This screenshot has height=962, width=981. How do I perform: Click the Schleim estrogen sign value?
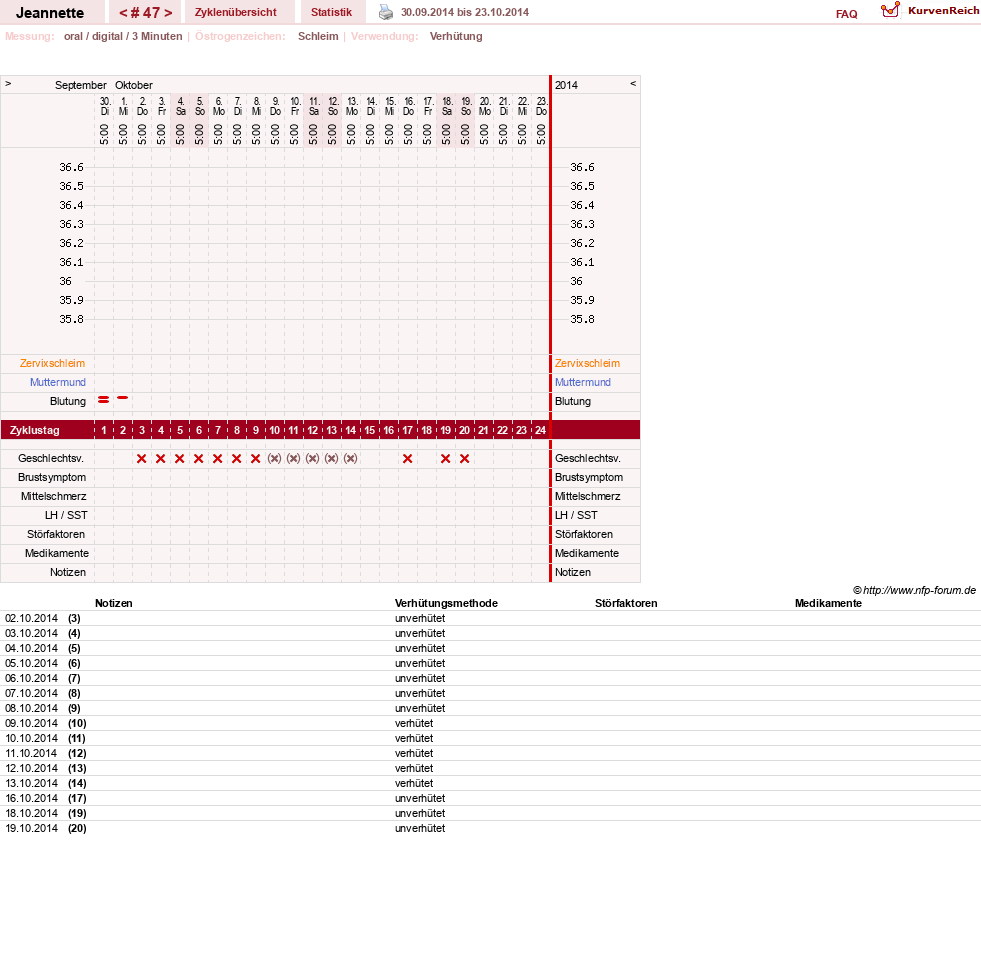(318, 36)
